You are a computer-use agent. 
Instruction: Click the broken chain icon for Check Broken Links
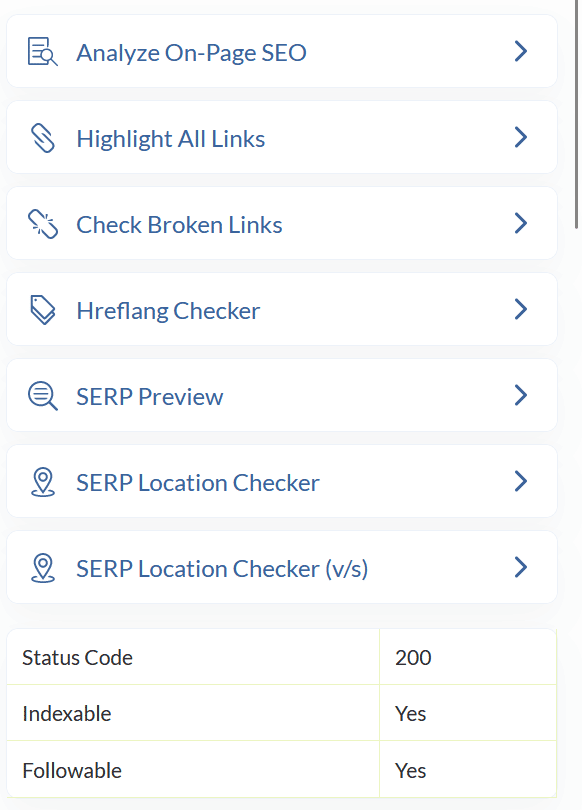(42, 224)
